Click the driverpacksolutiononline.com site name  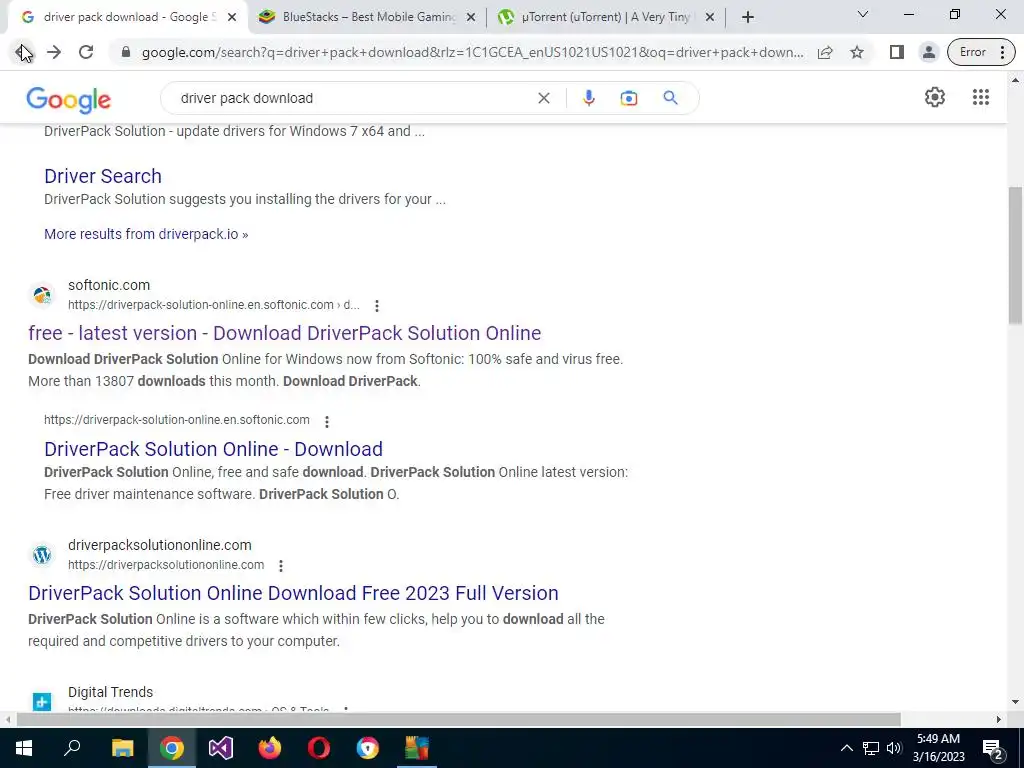click(x=160, y=545)
